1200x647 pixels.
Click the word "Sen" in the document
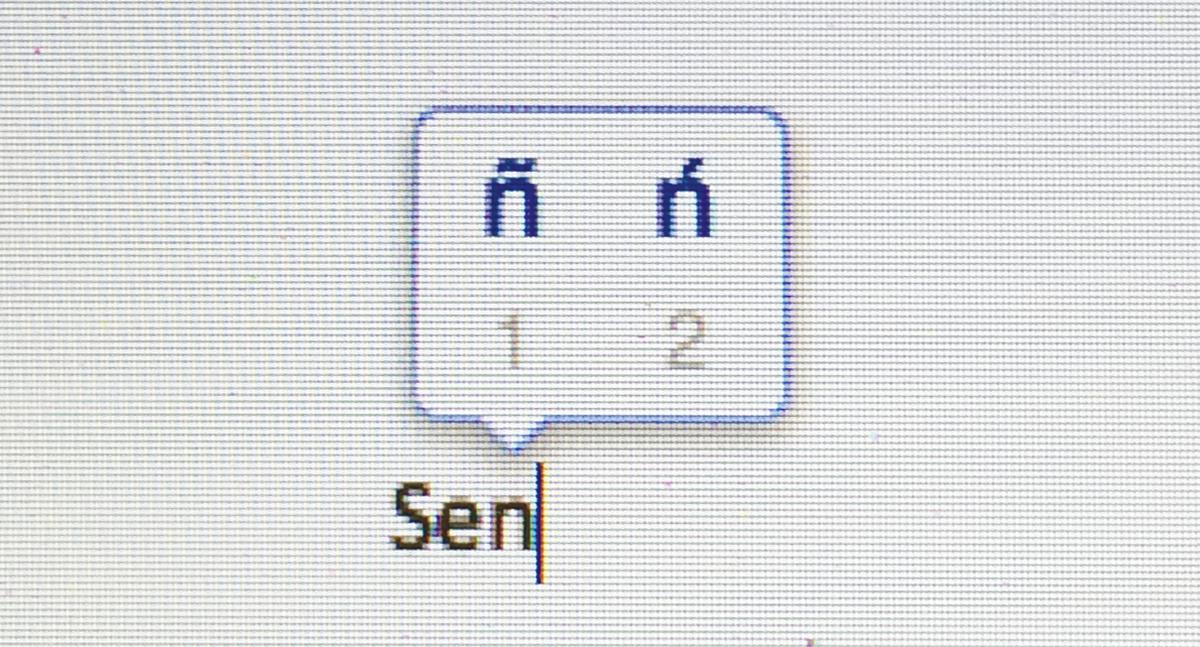click(x=463, y=517)
